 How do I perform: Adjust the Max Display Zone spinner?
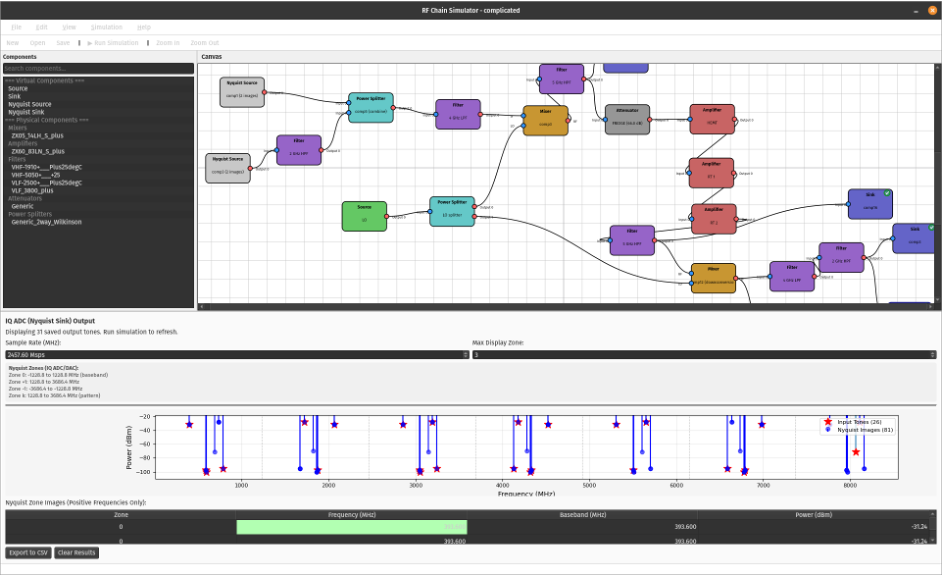click(934, 354)
